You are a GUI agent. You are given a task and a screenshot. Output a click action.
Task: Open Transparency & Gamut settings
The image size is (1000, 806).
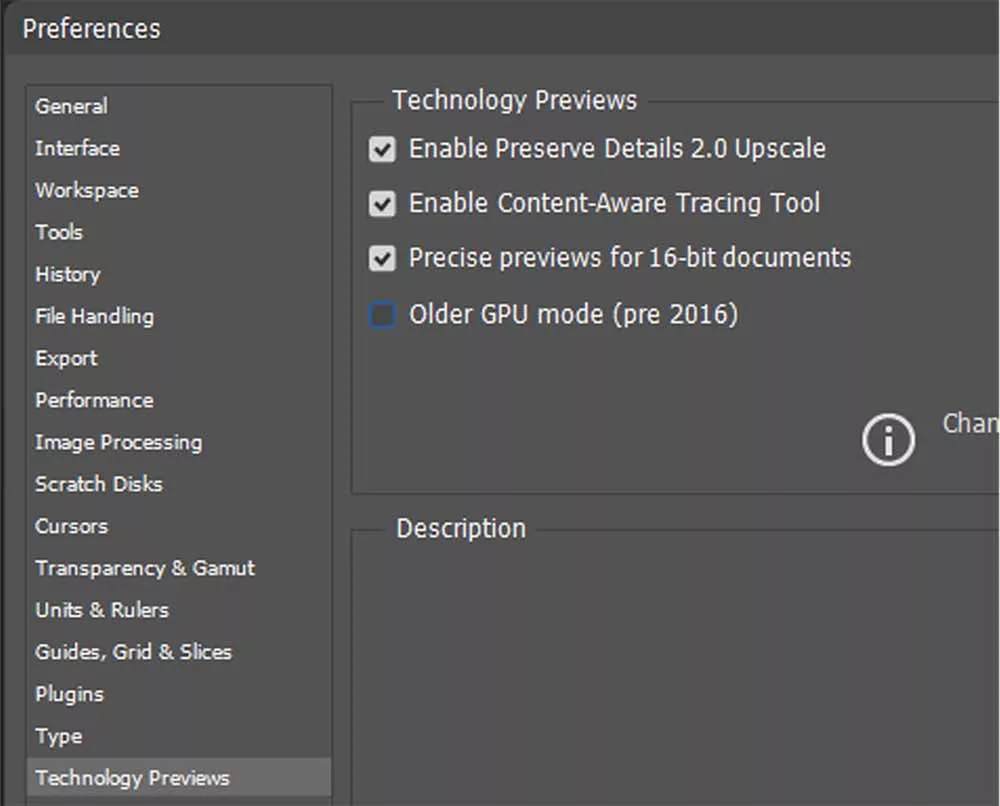145,568
